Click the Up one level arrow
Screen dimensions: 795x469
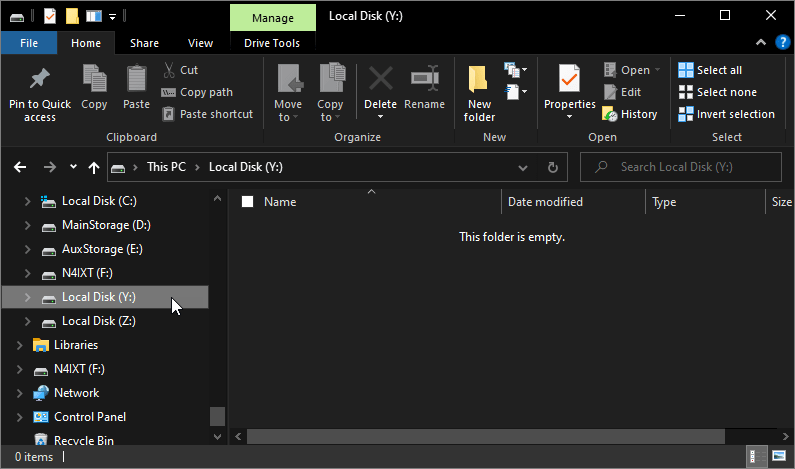point(94,167)
